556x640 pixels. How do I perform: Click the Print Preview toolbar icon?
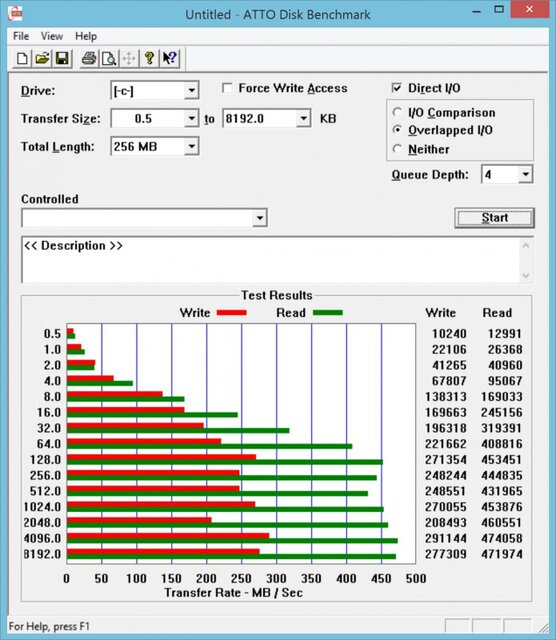click(x=109, y=58)
